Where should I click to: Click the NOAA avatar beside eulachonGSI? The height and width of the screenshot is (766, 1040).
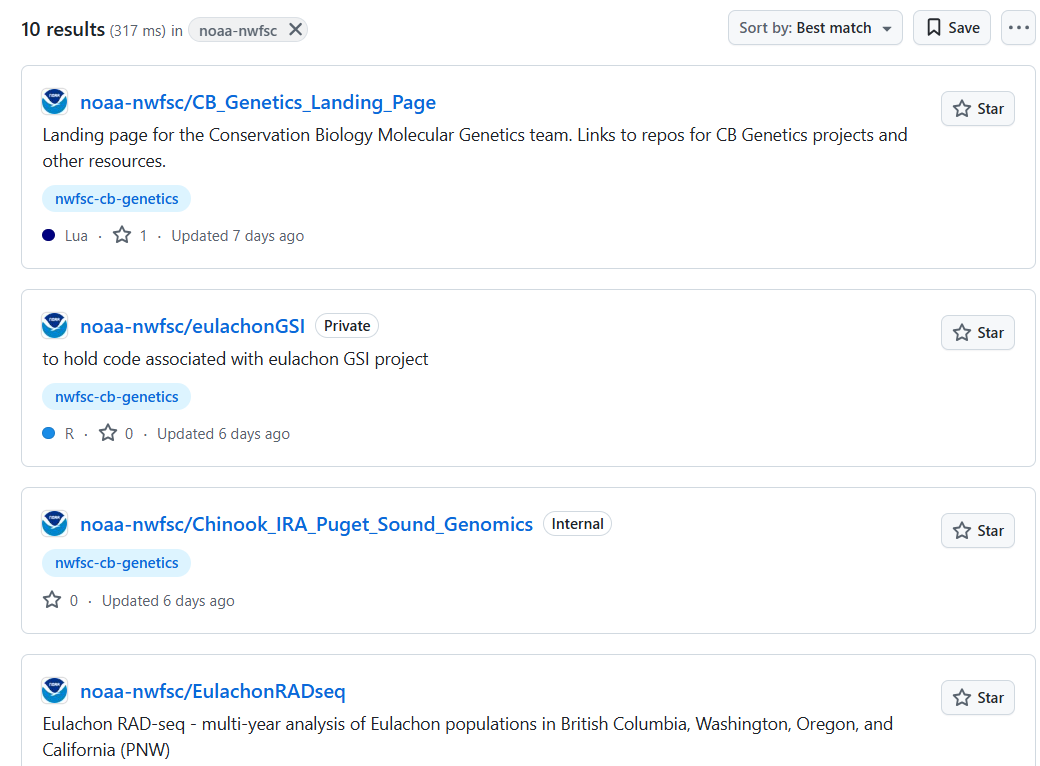54,326
